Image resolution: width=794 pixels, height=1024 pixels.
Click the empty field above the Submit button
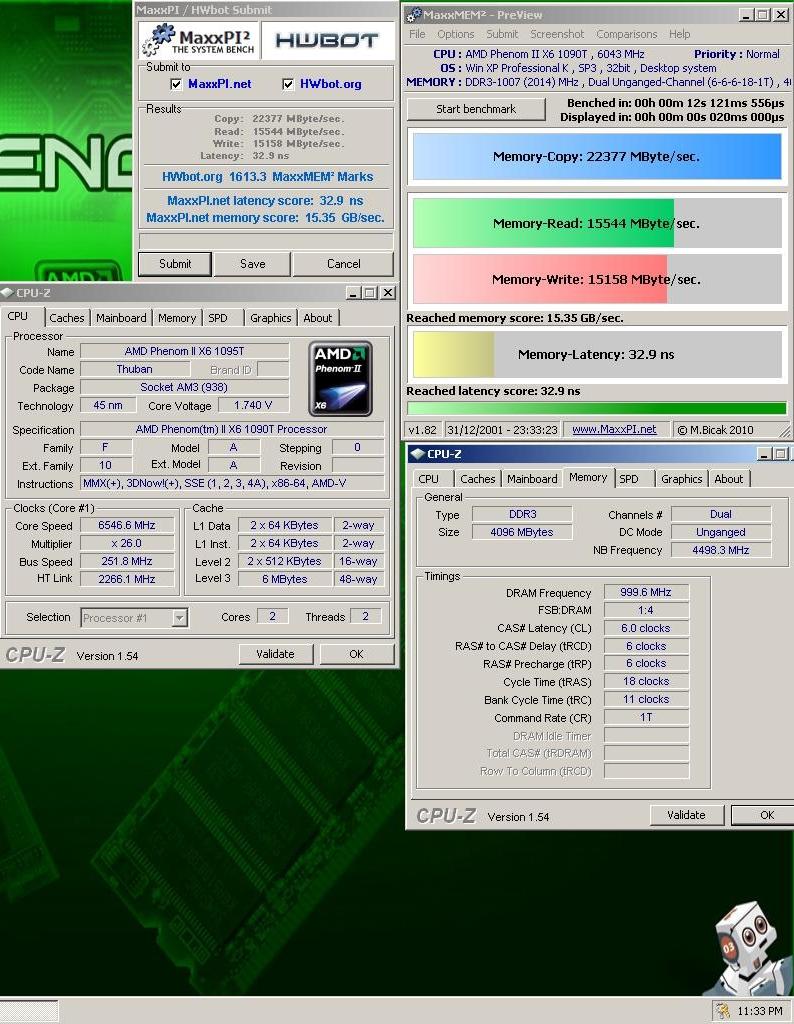(x=266, y=241)
